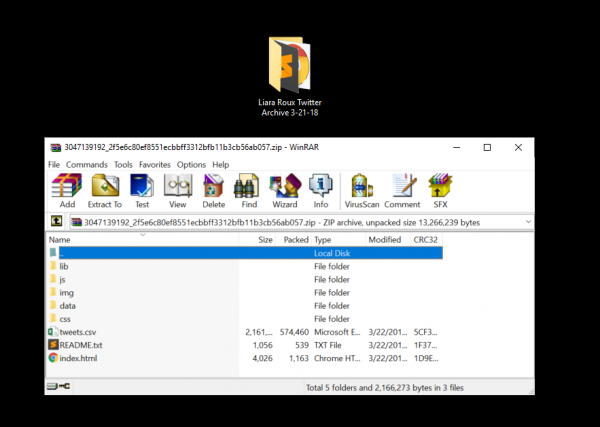The image size is (600, 427).
Task: Run VirusScan on the archive
Action: point(362,189)
